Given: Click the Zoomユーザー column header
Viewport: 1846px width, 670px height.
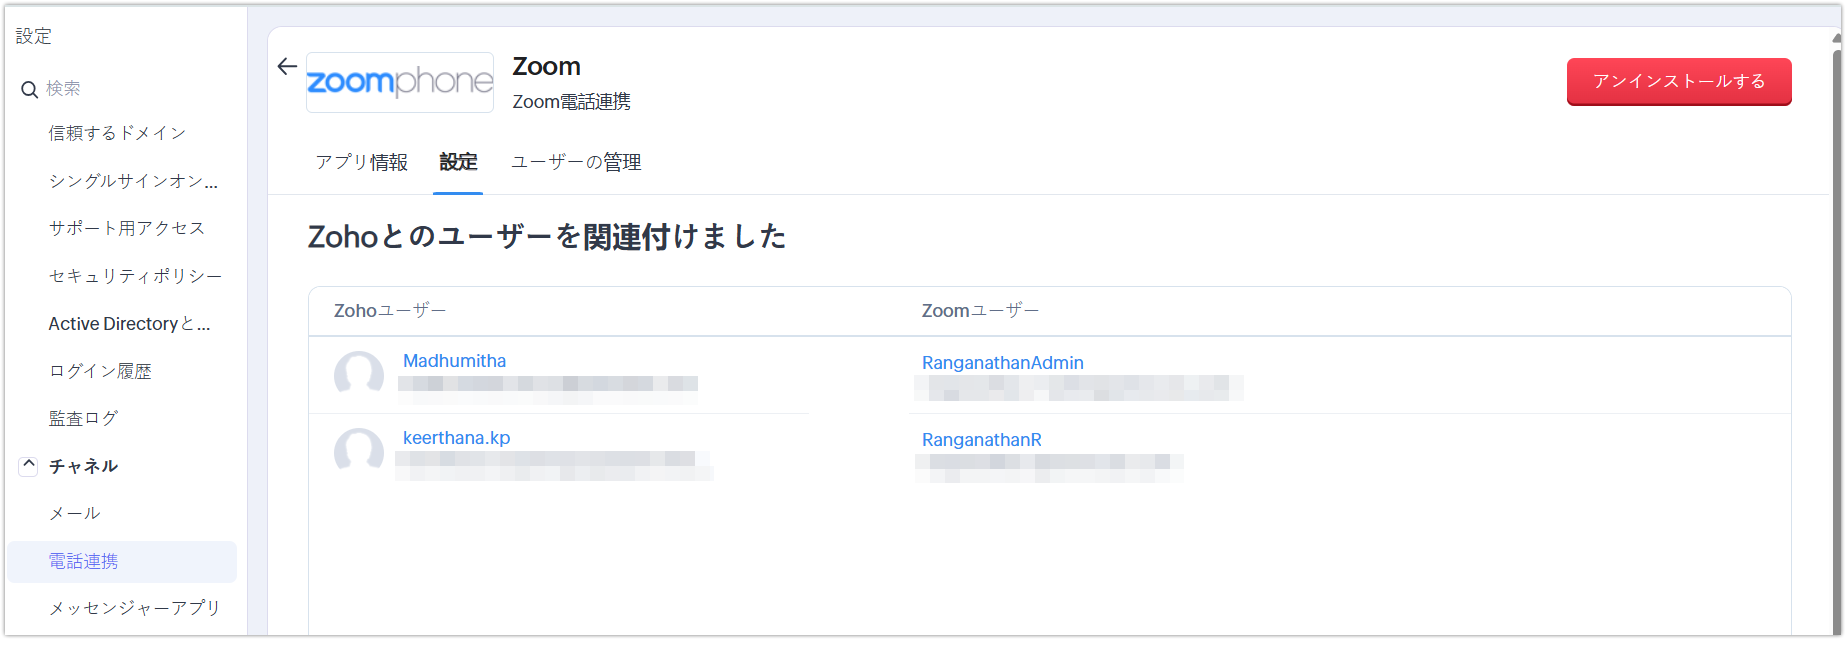Looking at the screenshot, I should (x=980, y=311).
